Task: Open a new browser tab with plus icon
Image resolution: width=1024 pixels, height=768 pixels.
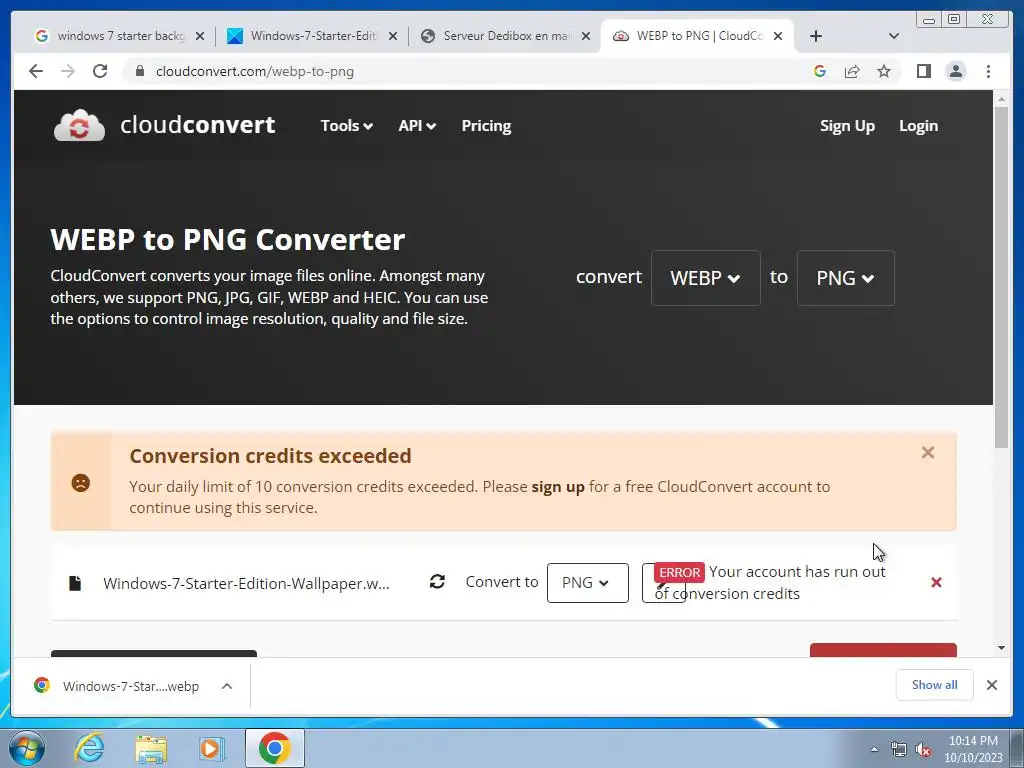Action: coord(816,36)
